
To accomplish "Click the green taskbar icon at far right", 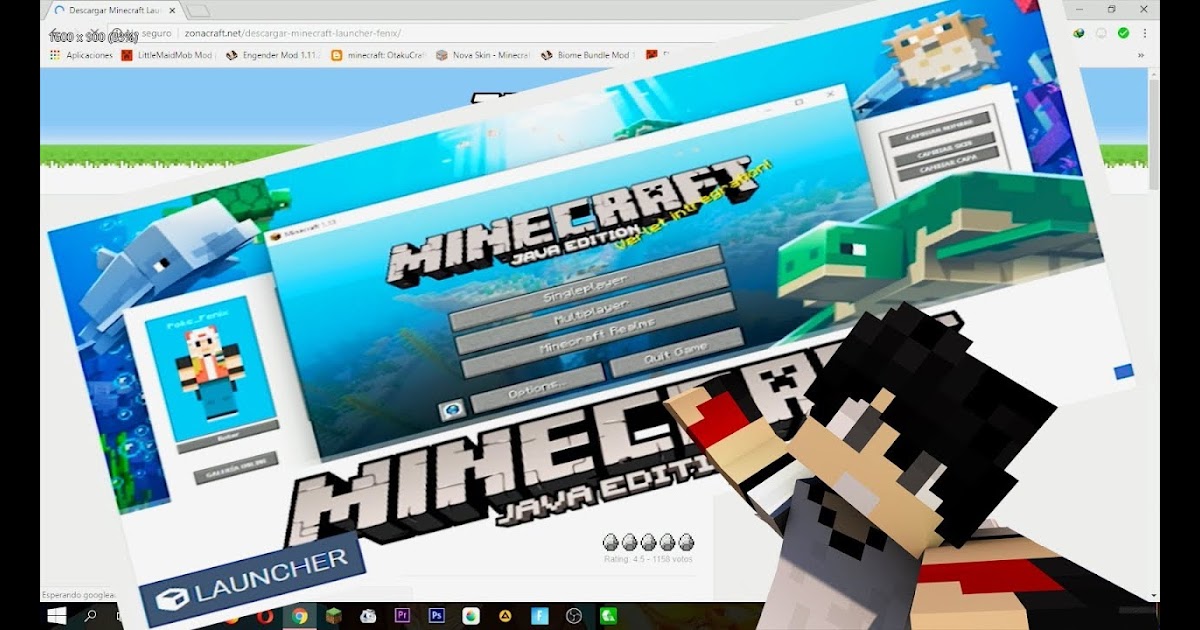I will [x=608, y=616].
